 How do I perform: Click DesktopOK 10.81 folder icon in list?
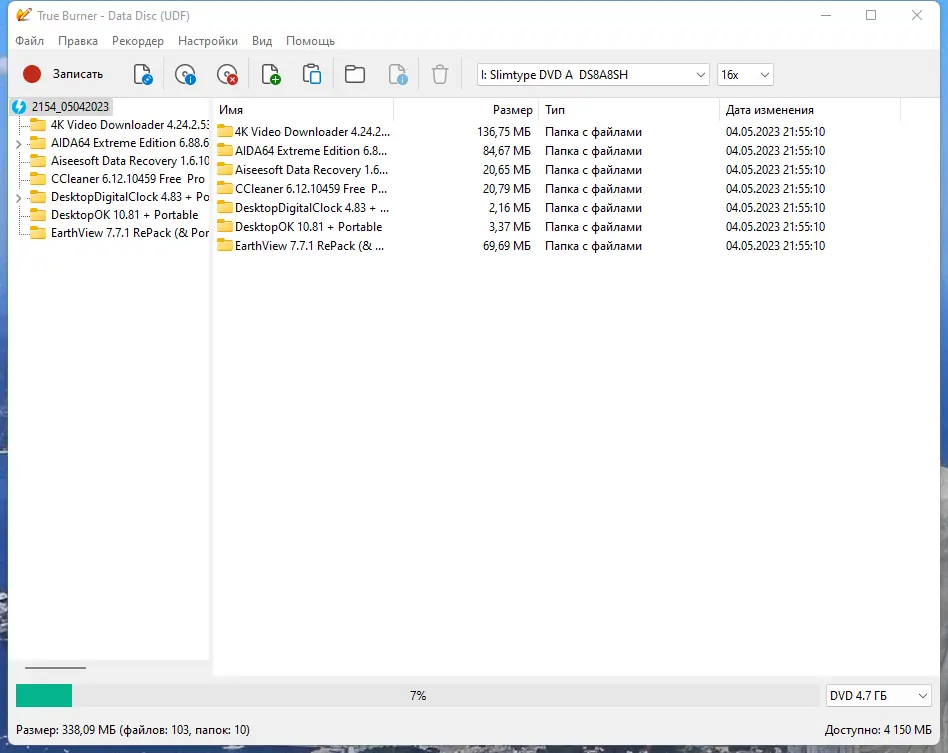pyautogui.click(x=225, y=227)
